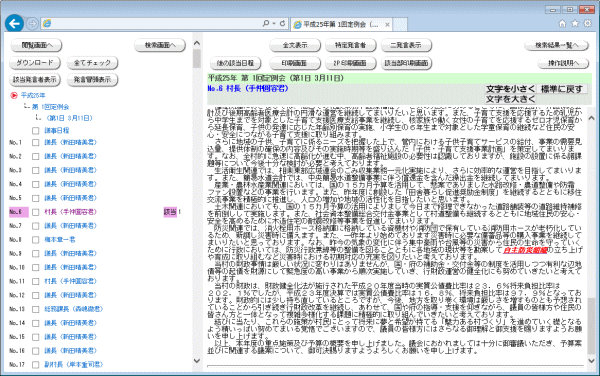The height and width of the screenshot is (376, 600).
Task: Click the highlighted 自主防災組織 search hit
Action: [525, 250]
